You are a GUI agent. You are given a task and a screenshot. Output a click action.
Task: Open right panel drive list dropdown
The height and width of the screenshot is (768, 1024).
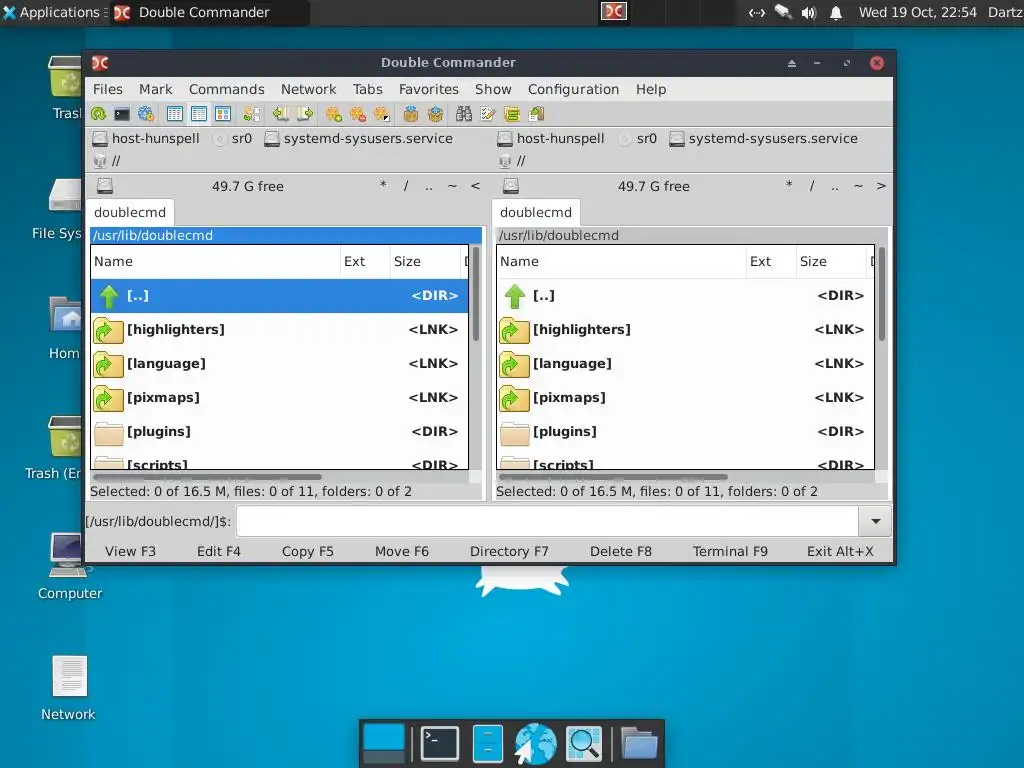511,186
